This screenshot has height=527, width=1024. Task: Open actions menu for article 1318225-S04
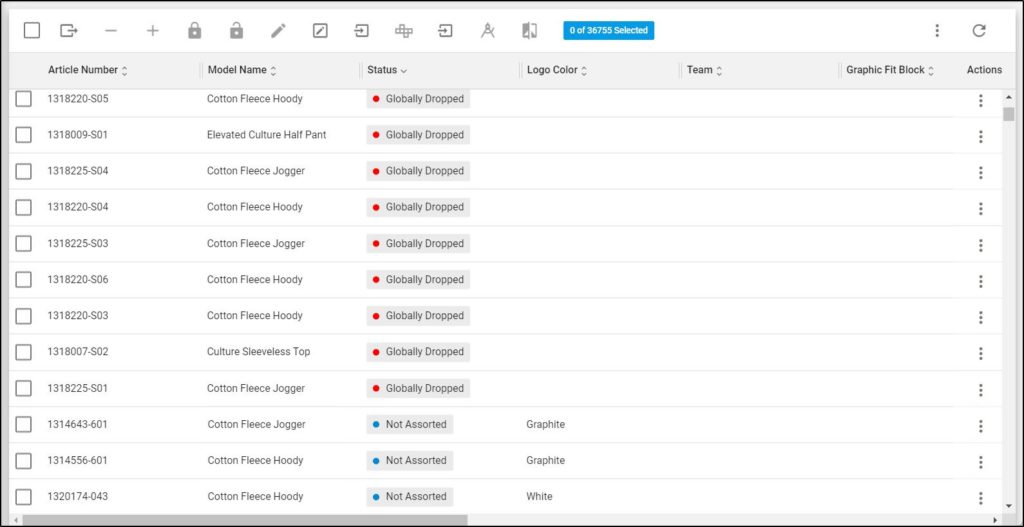980,172
